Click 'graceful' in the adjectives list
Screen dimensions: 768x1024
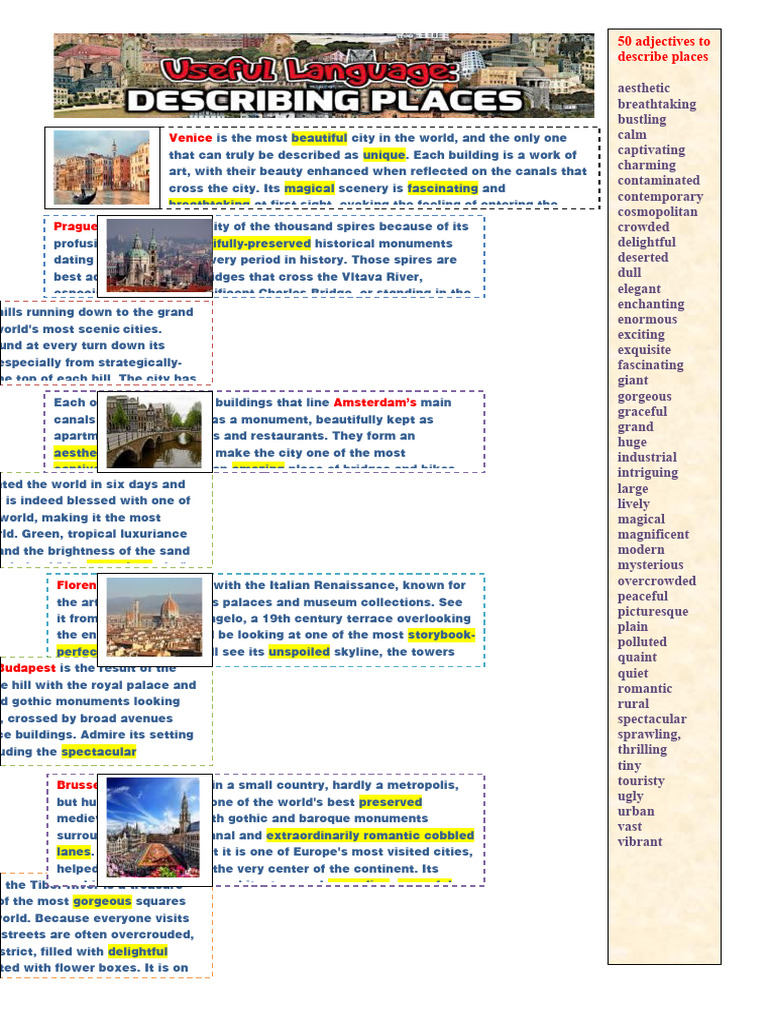pyautogui.click(x=642, y=411)
